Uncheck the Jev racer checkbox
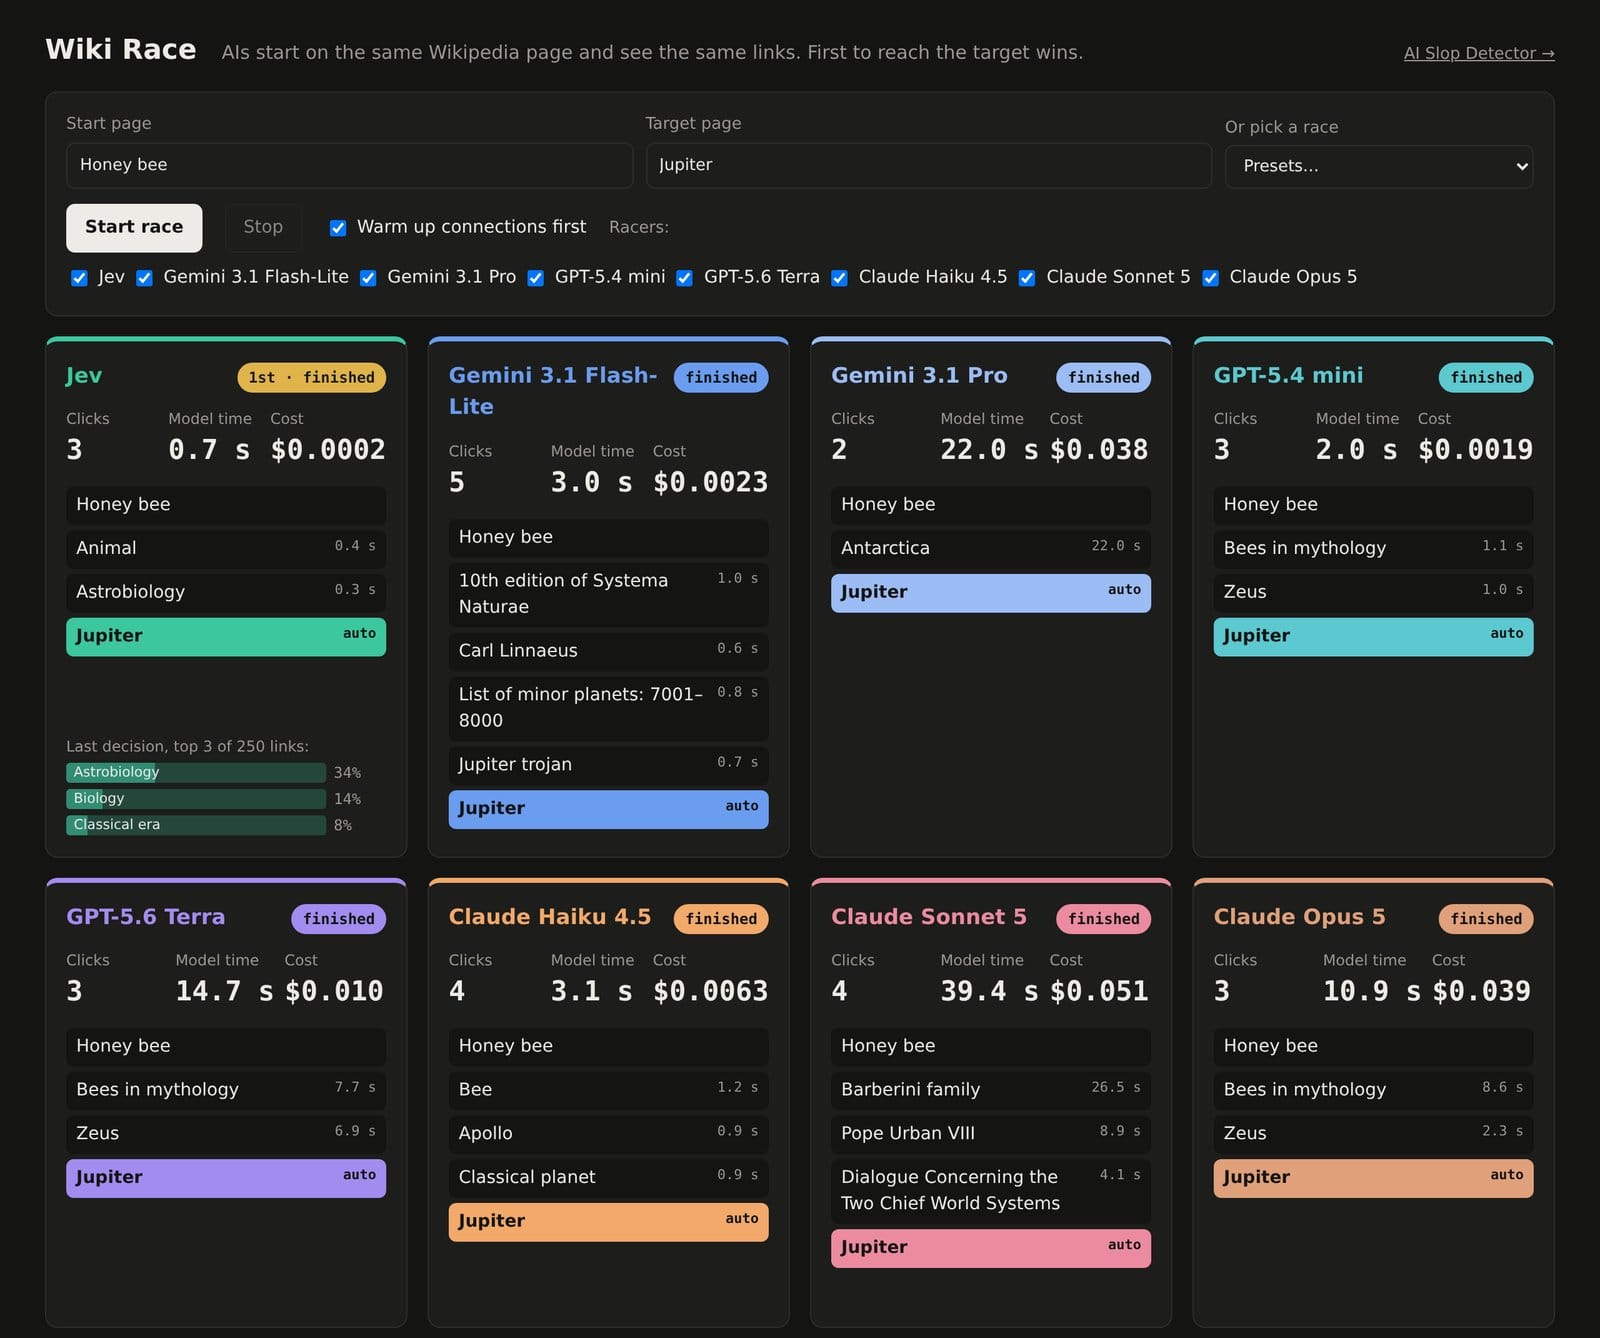1600x1338 pixels. tap(79, 278)
